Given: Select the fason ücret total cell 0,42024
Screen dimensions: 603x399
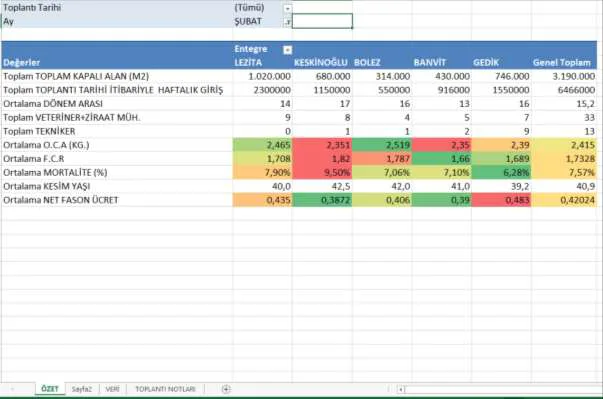Looking at the screenshot, I should tap(564, 200).
